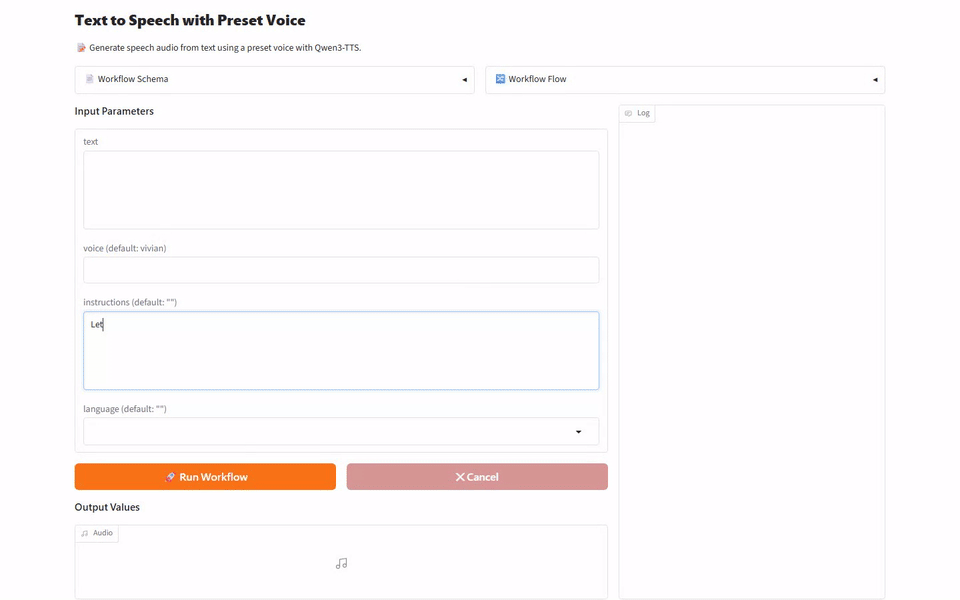This screenshot has height=600, width=960.
Task: Click the 'instructions (default: "")' label
Action: tap(130, 302)
